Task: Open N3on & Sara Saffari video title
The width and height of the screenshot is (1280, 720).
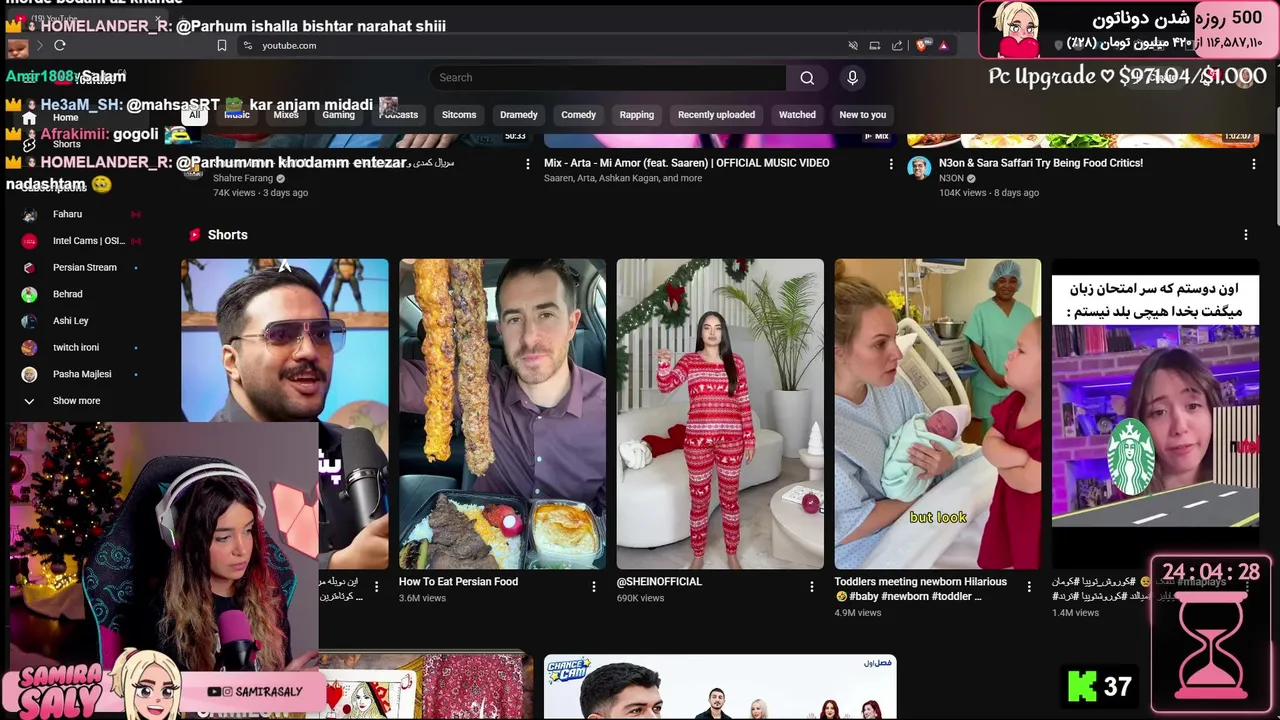Action: (1041, 163)
